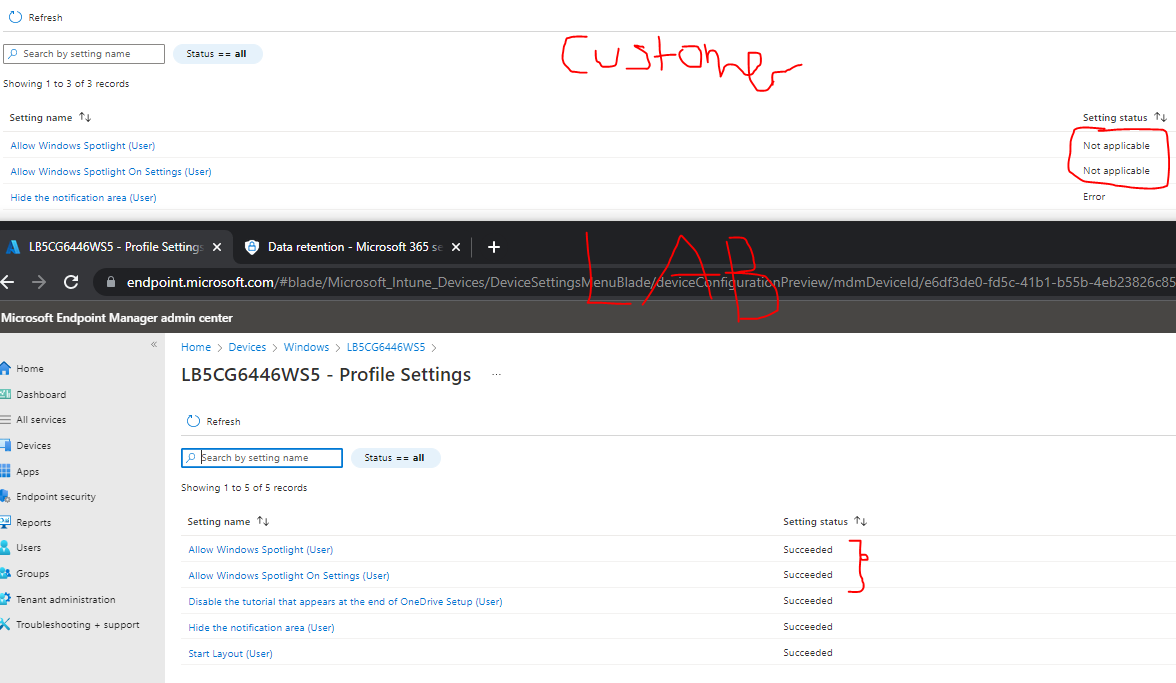Click 'Showing 1 to 5 of 5 records'
The height and width of the screenshot is (683, 1176).
click(x=244, y=488)
